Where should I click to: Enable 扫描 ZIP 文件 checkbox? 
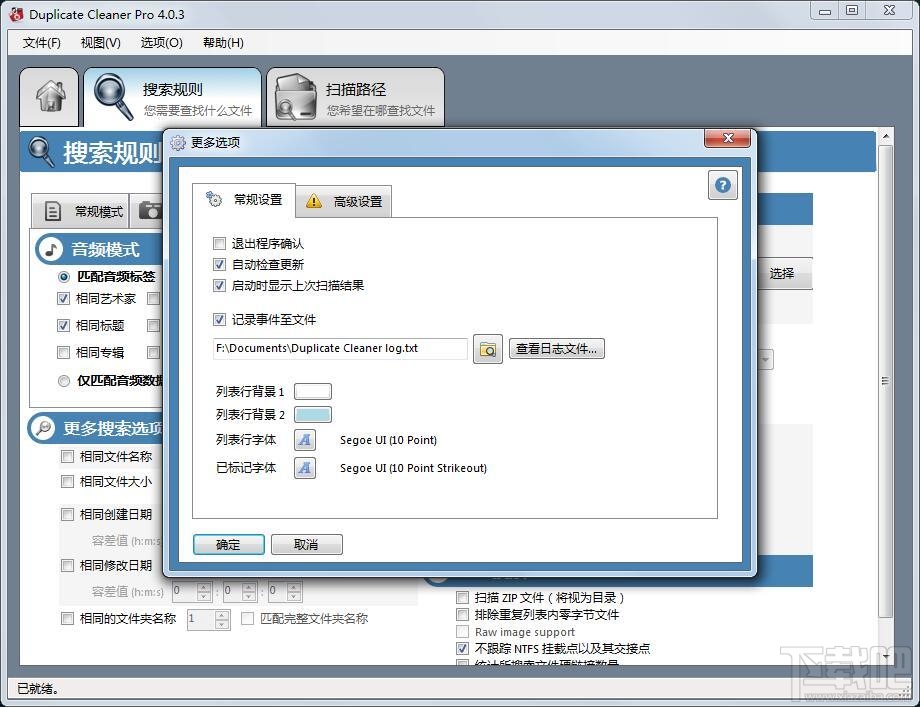click(462, 598)
